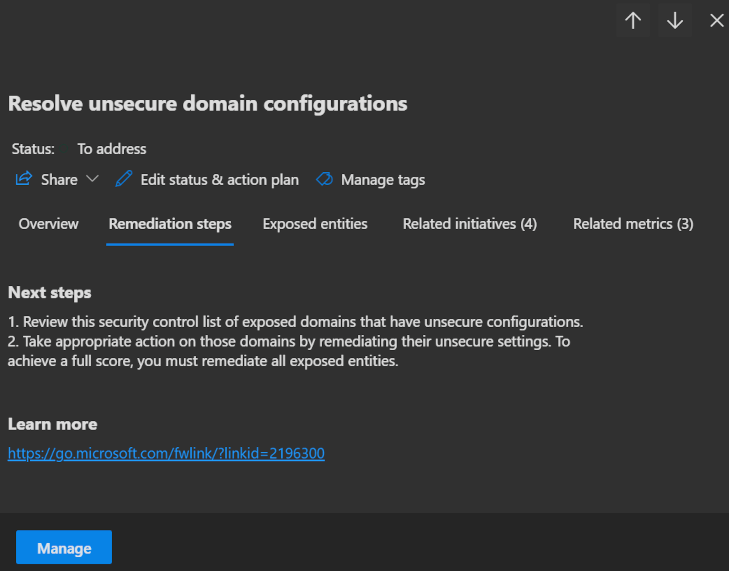This screenshot has width=729, height=571.
Task: Close the recommendation details panel
Action: (x=716, y=21)
